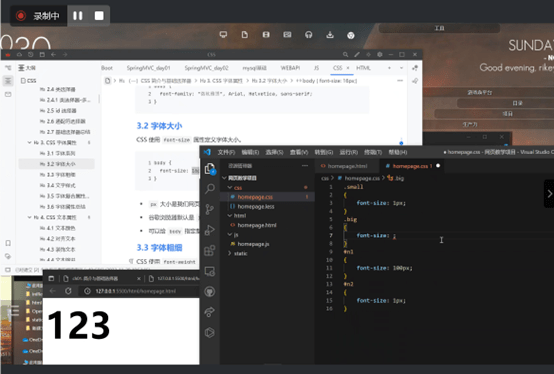
Task: Open settings gear in notes app title bar
Action: pos(380,54)
